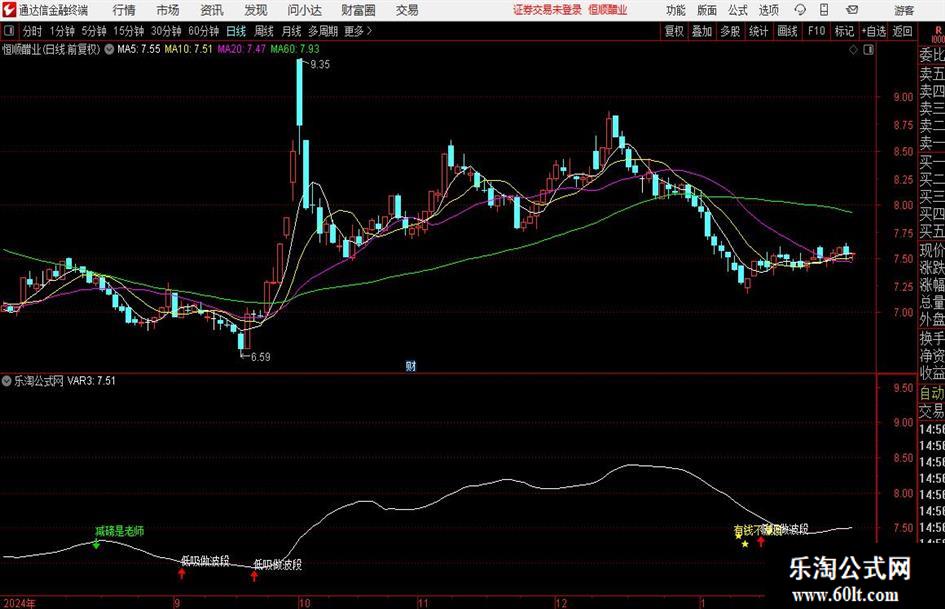Viewport: 945px width, 609px height.
Task: Open F10 company information
Action: click(x=817, y=31)
